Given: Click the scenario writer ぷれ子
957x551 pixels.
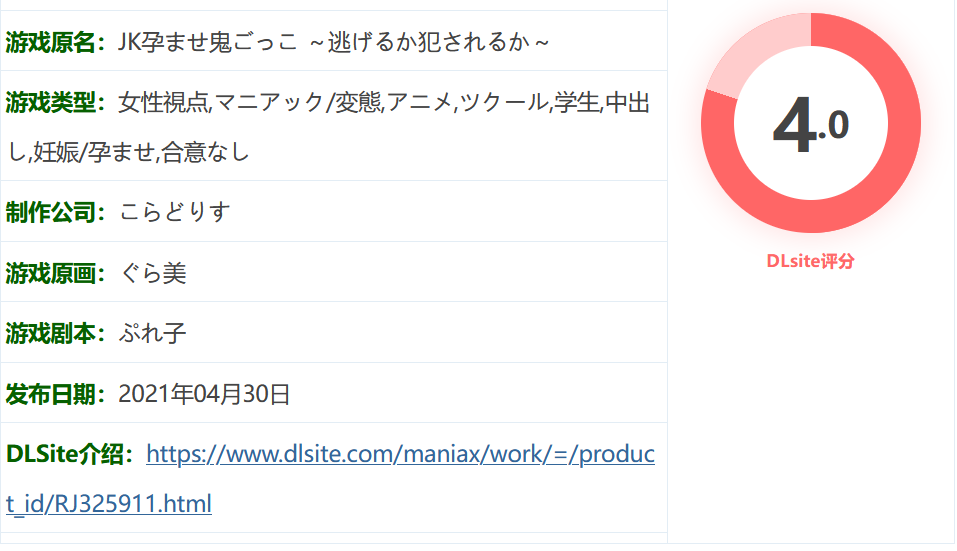Looking at the screenshot, I should [152, 333].
